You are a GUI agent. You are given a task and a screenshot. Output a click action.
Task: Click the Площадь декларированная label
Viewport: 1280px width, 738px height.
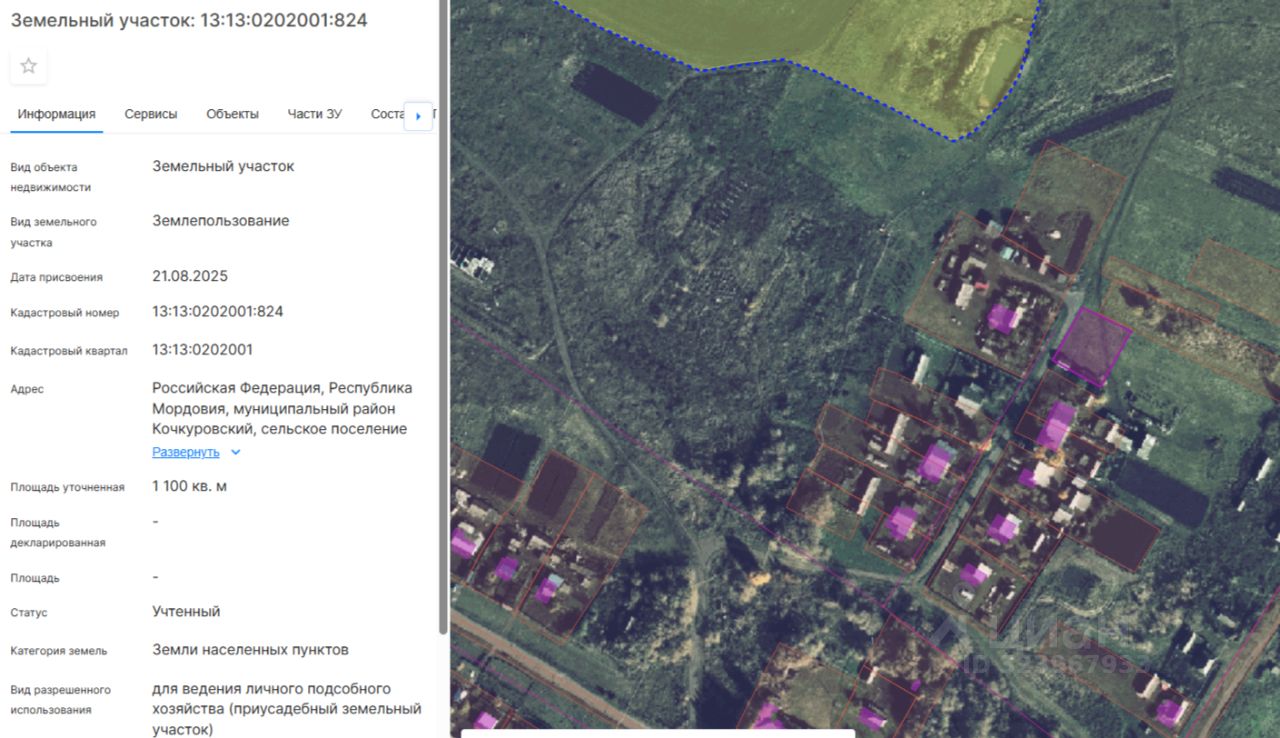[58, 532]
